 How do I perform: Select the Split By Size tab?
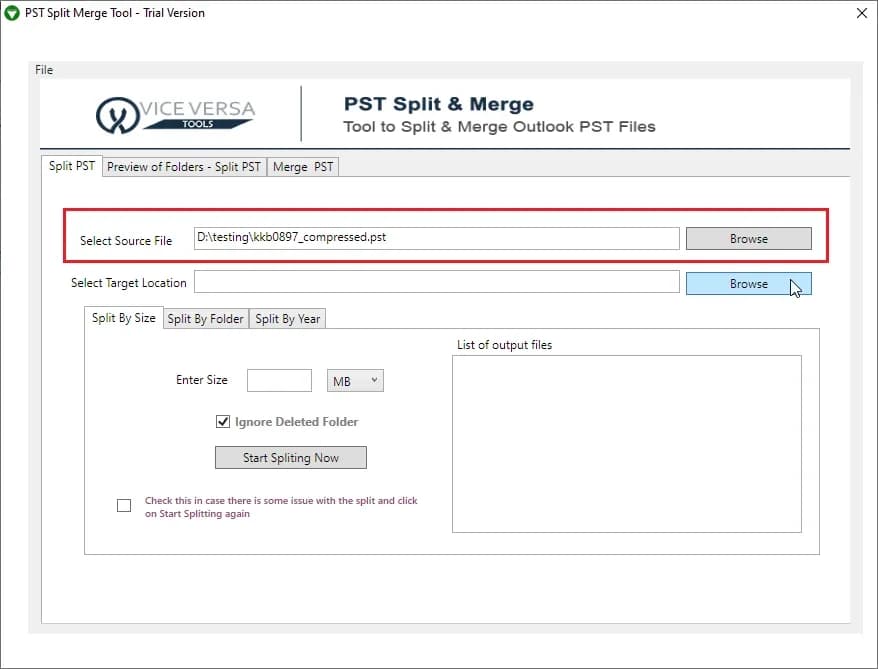click(x=124, y=318)
